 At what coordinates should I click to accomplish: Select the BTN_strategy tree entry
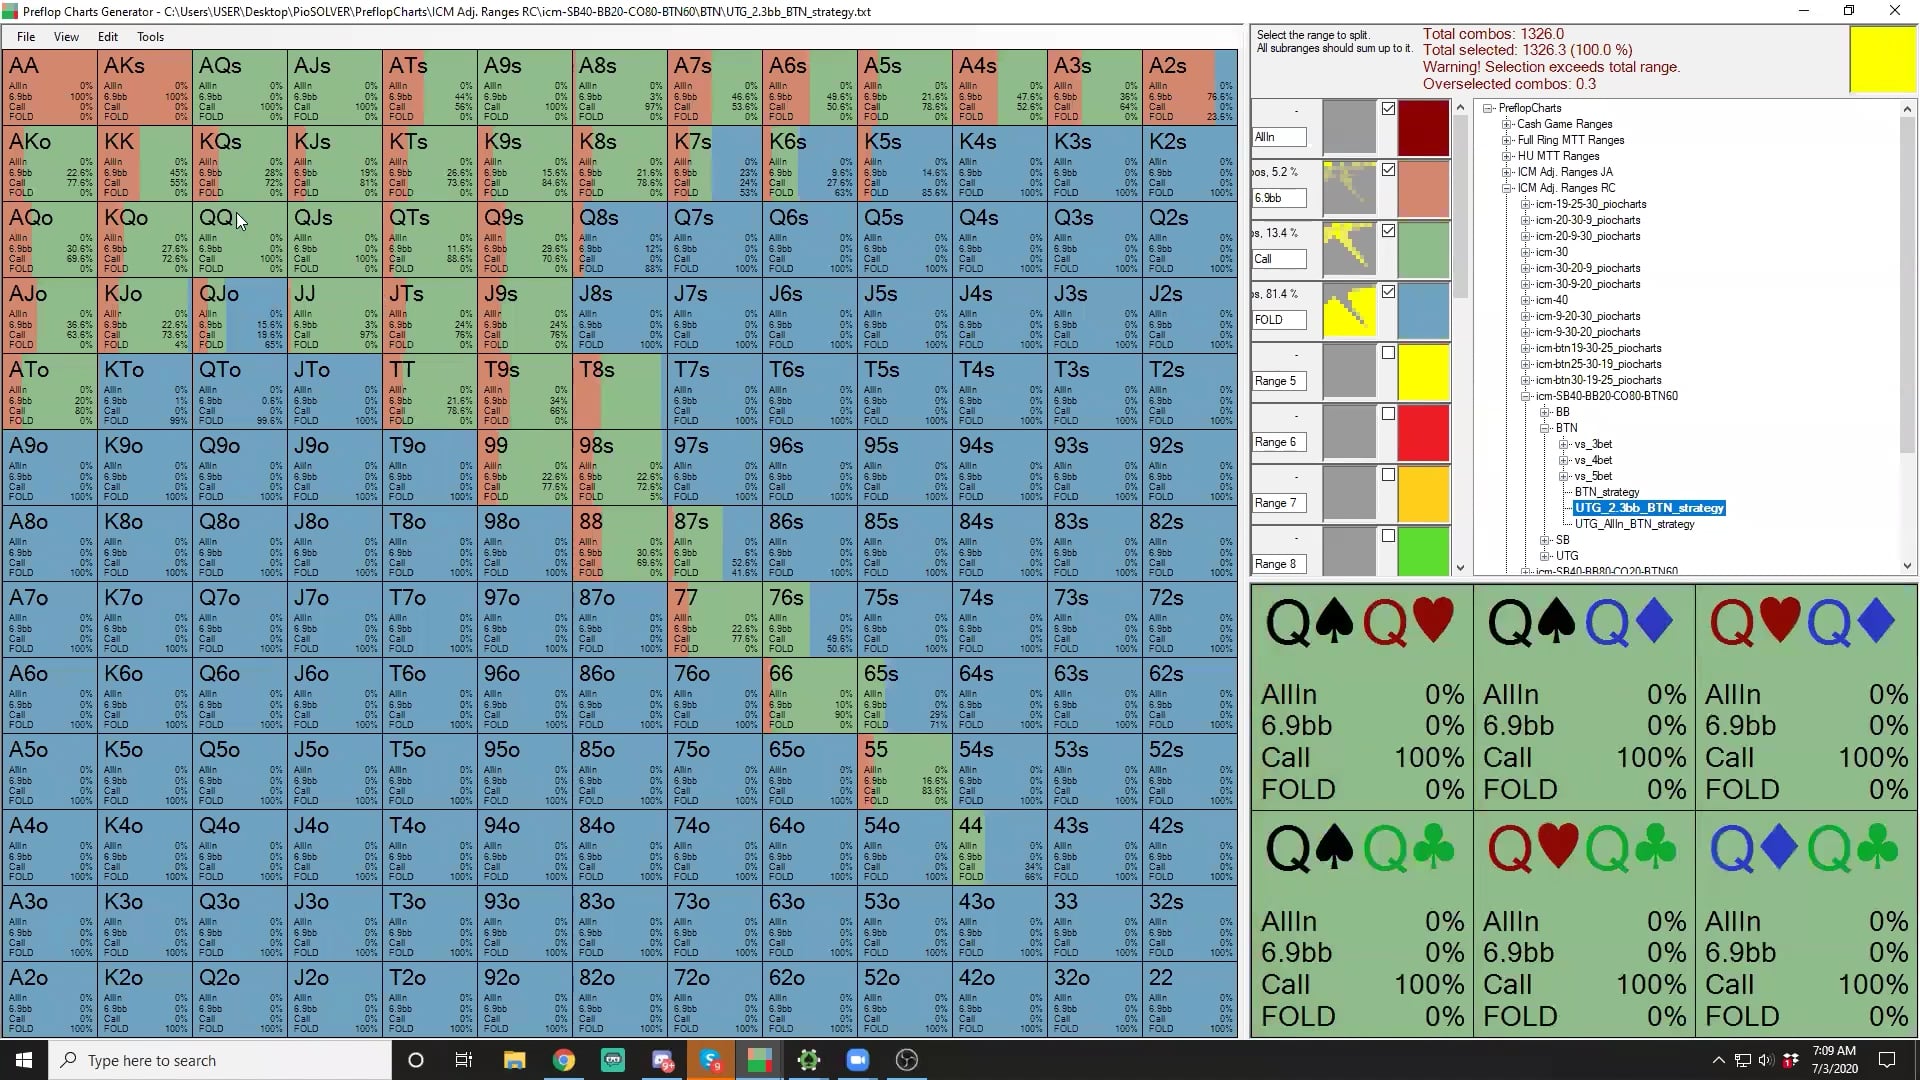click(x=1606, y=492)
